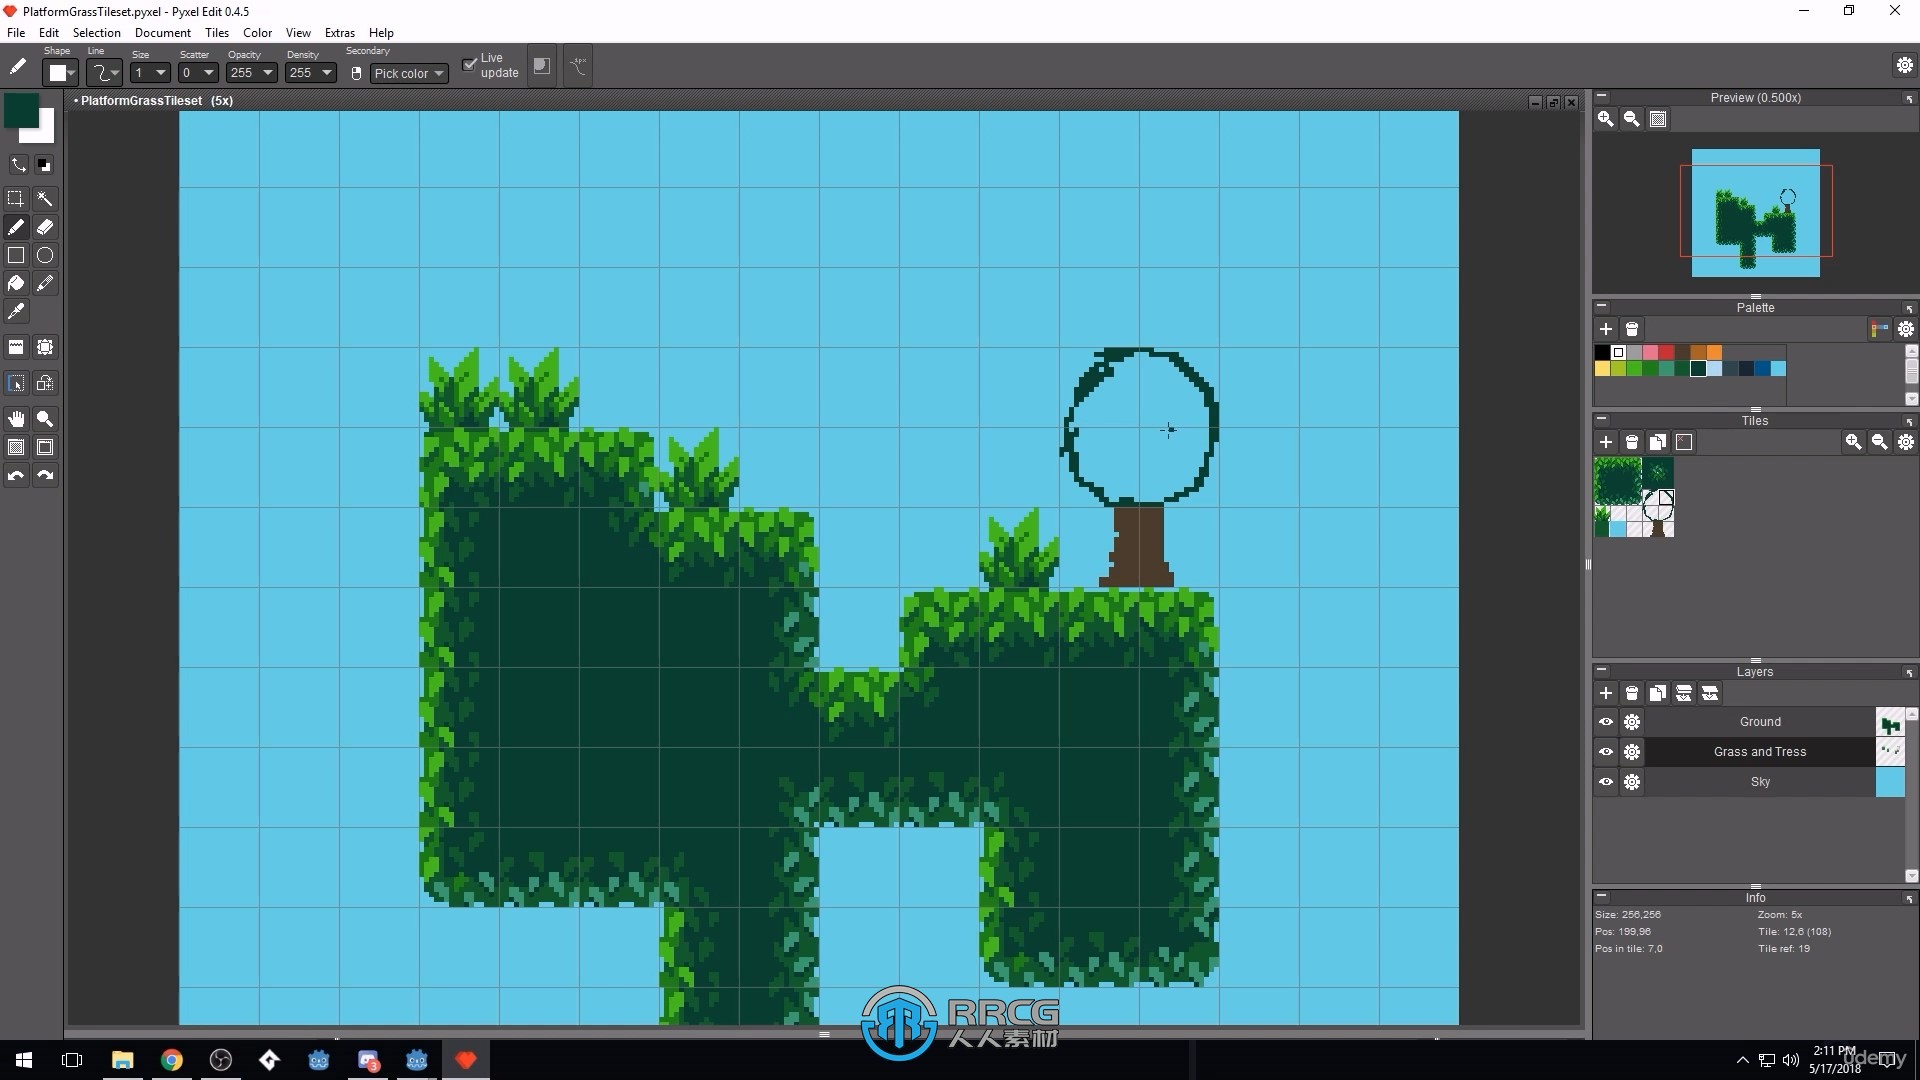Expand the Brush size dropdown
Image resolution: width=1920 pixels, height=1080 pixels.
[157, 73]
